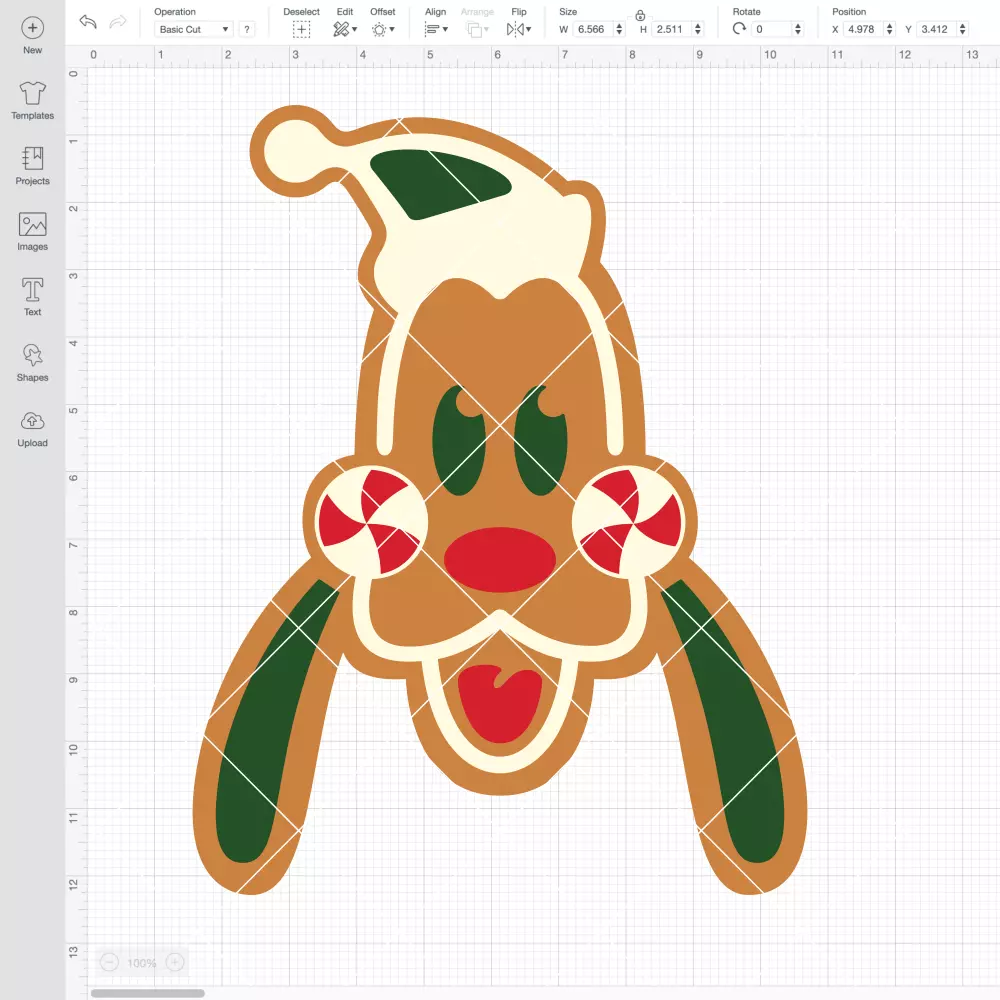The height and width of the screenshot is (1000, 1000).
Task: Click the Rotate icon
Action: (x=739, y=29)
